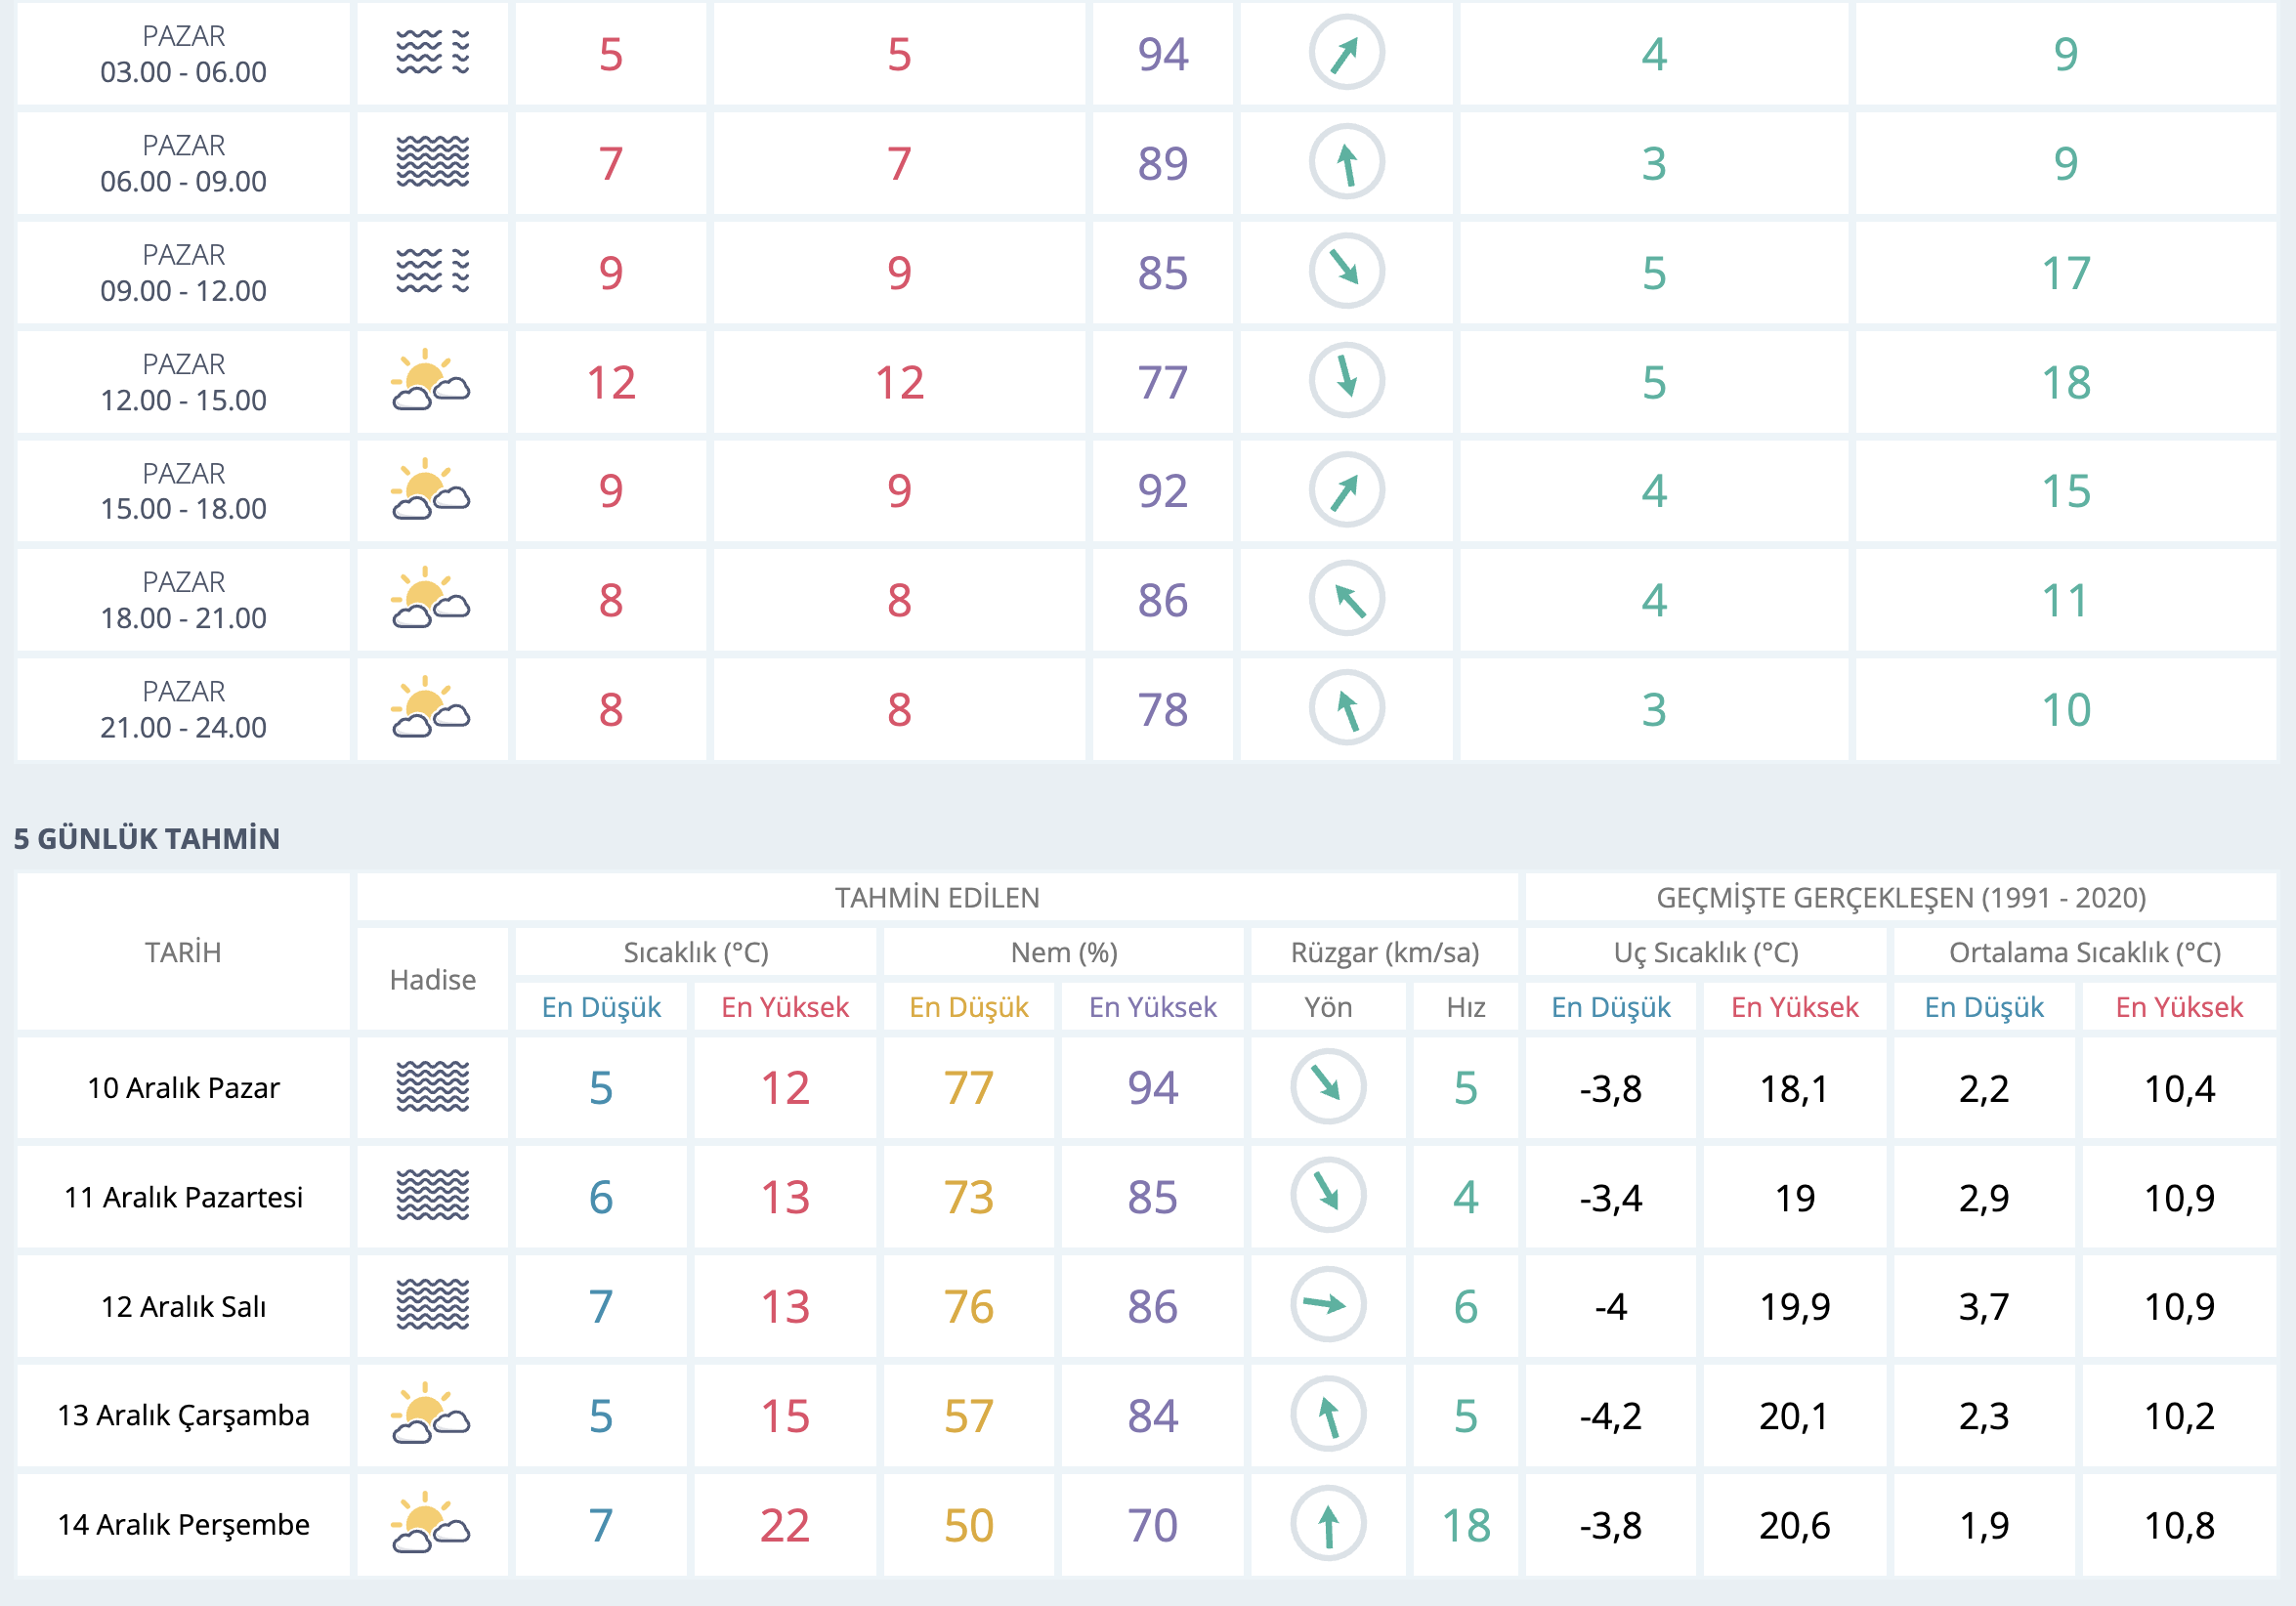2296x1606 pixels.
Task: Click wind direction arrow for Pazar 18.00 - 21.00
Action: (1346, 599)
